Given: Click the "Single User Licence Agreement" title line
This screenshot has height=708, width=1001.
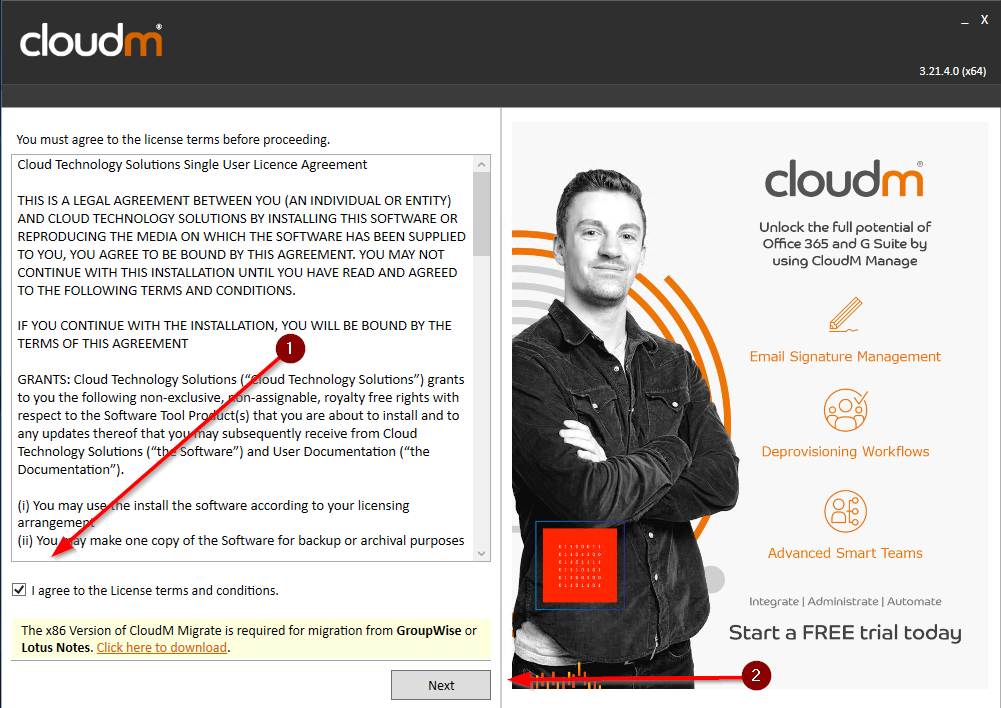Looking at the screenshot, I should [192, 165].
